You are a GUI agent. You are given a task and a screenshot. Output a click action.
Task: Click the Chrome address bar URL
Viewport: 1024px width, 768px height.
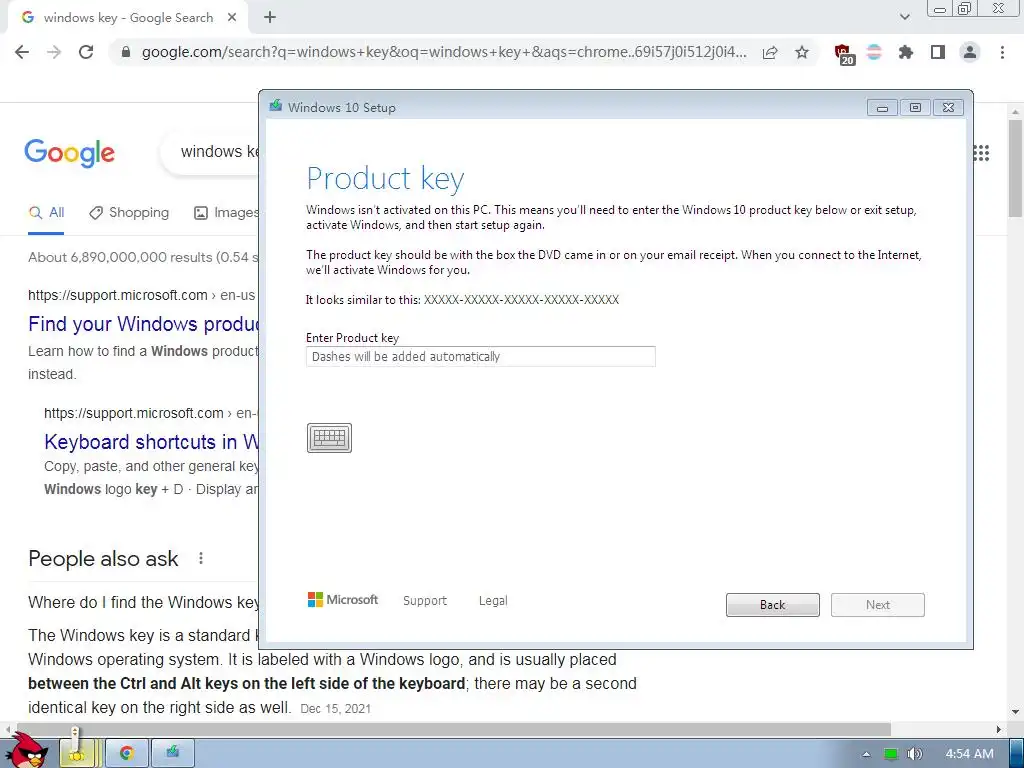pos(444,52)
